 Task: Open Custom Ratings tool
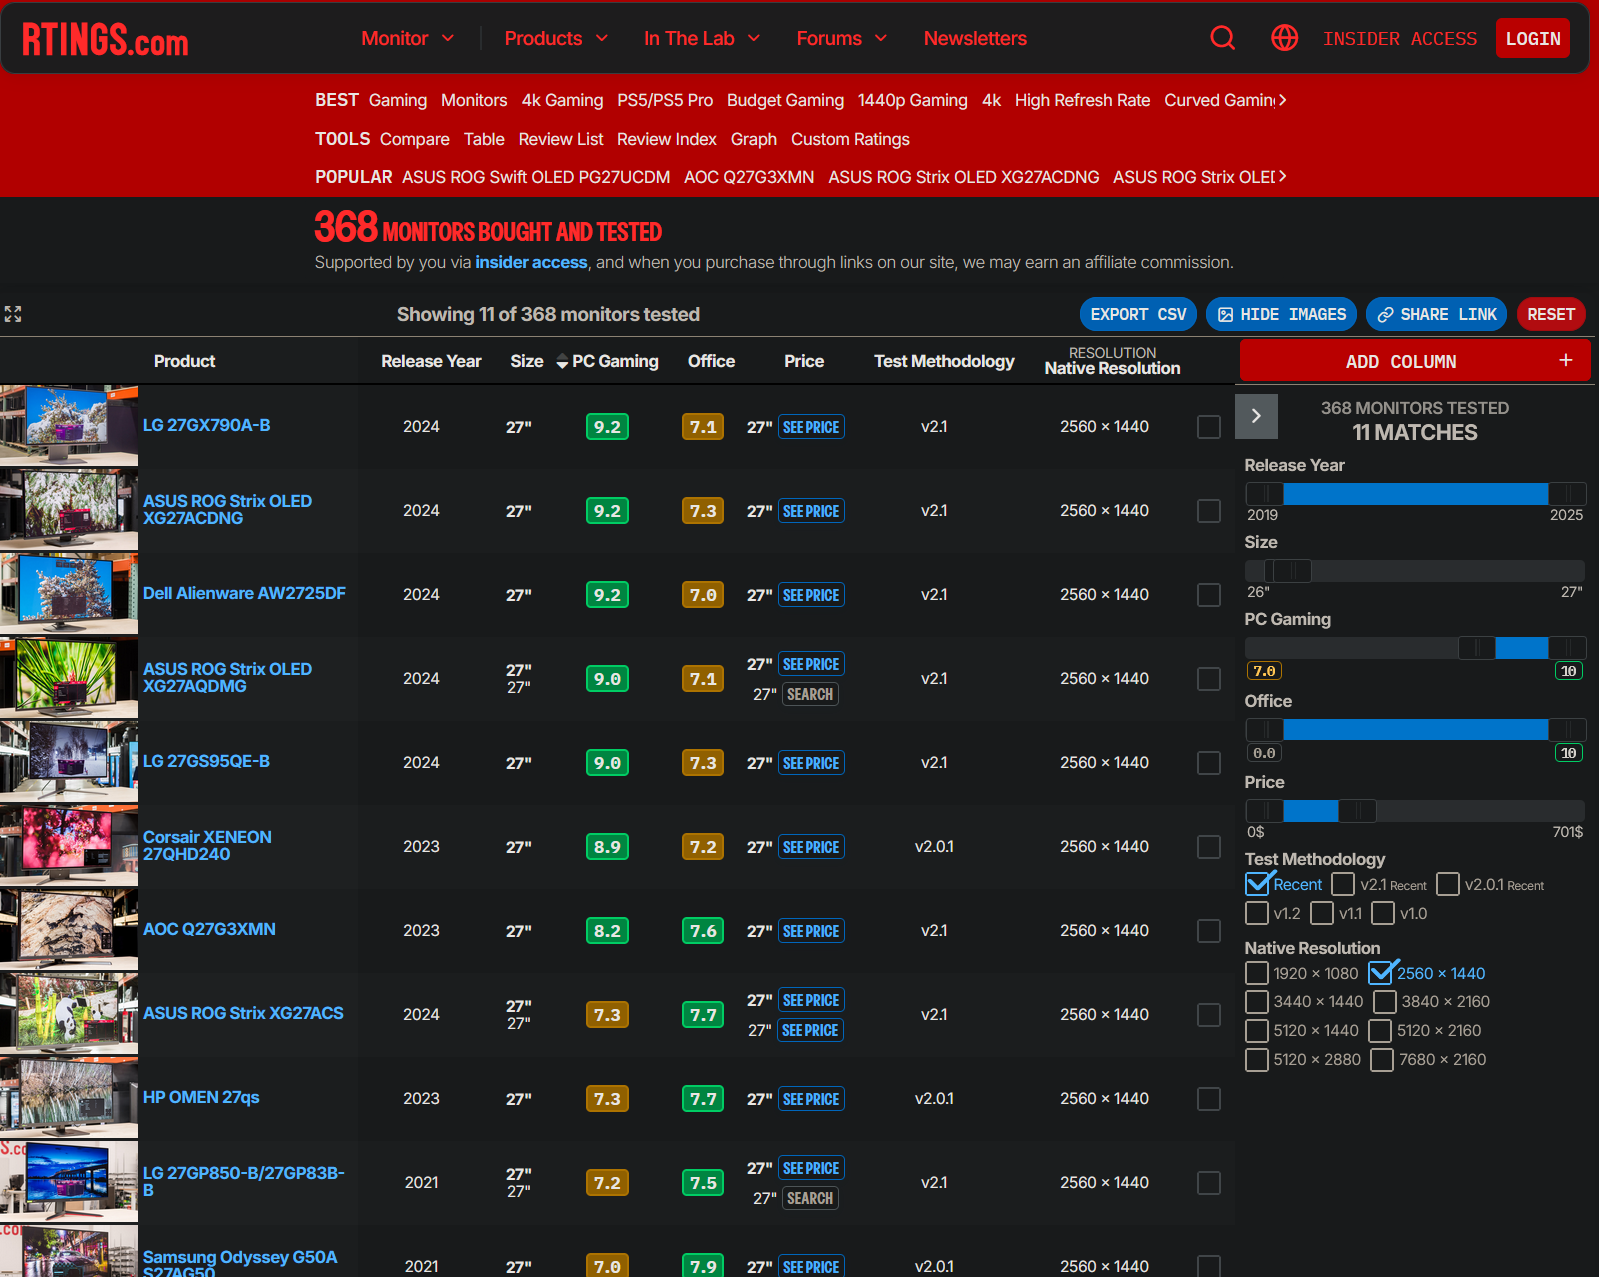850,139
